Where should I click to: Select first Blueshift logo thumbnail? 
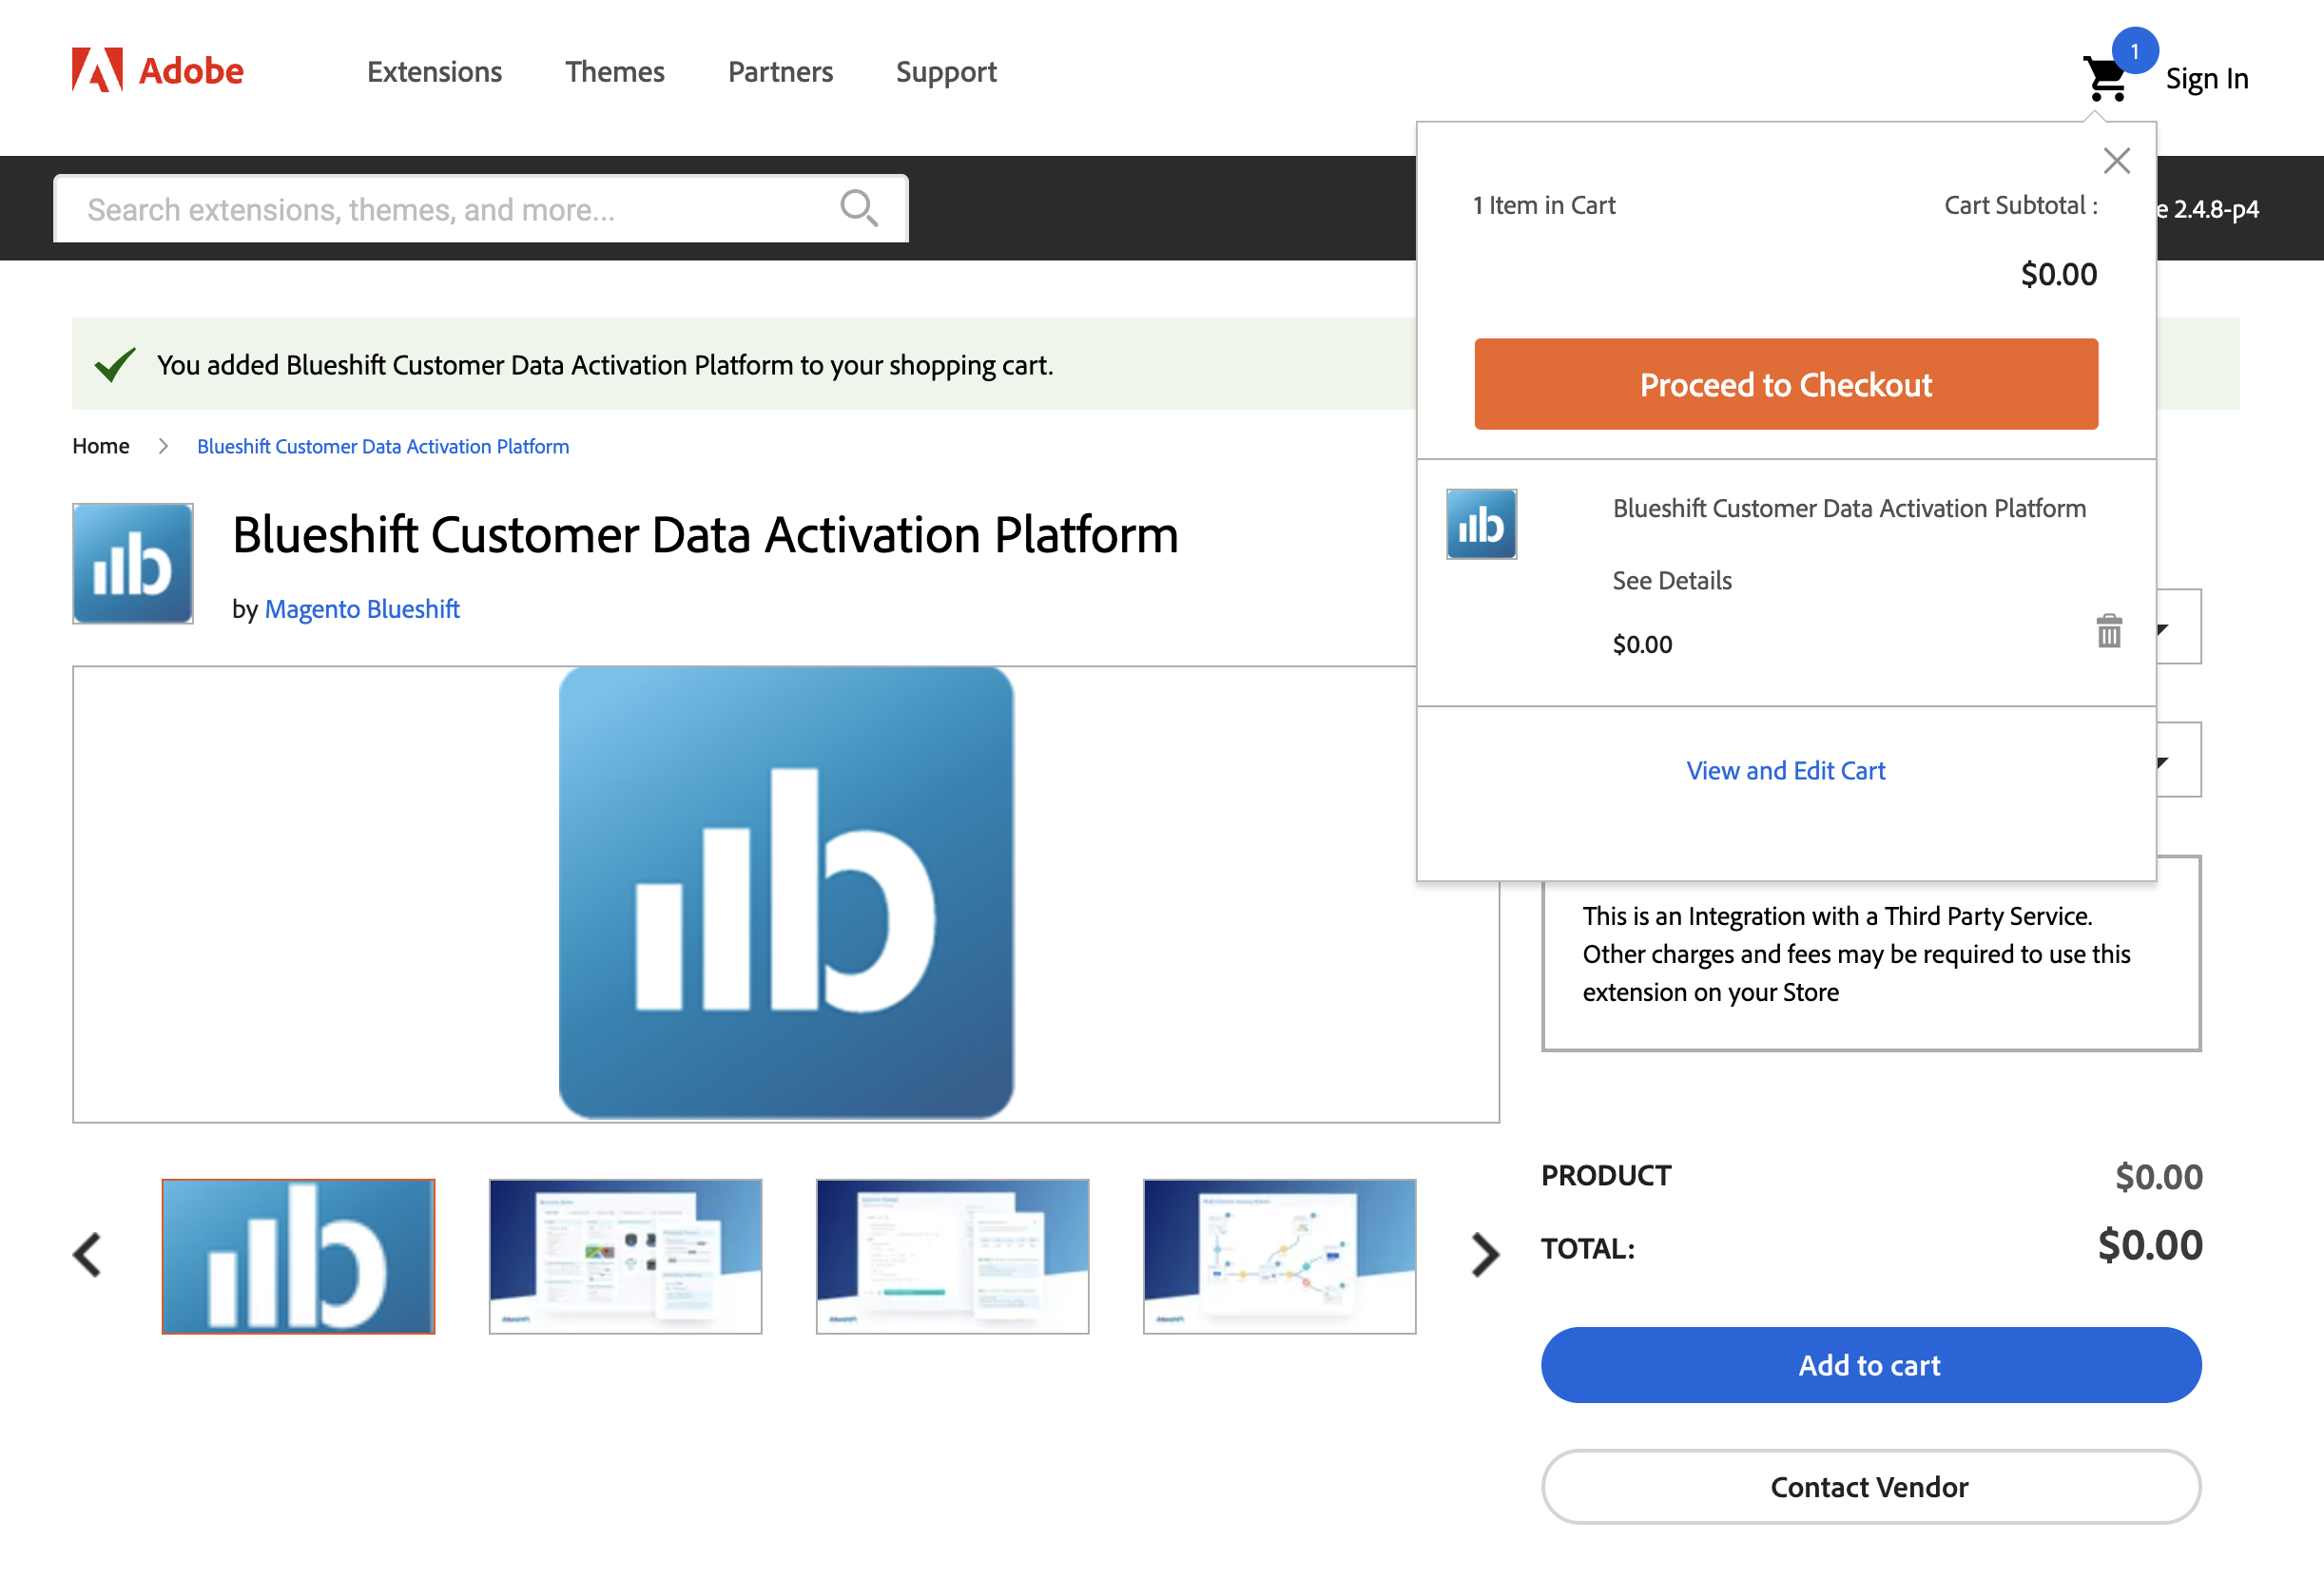[298, 1256]
